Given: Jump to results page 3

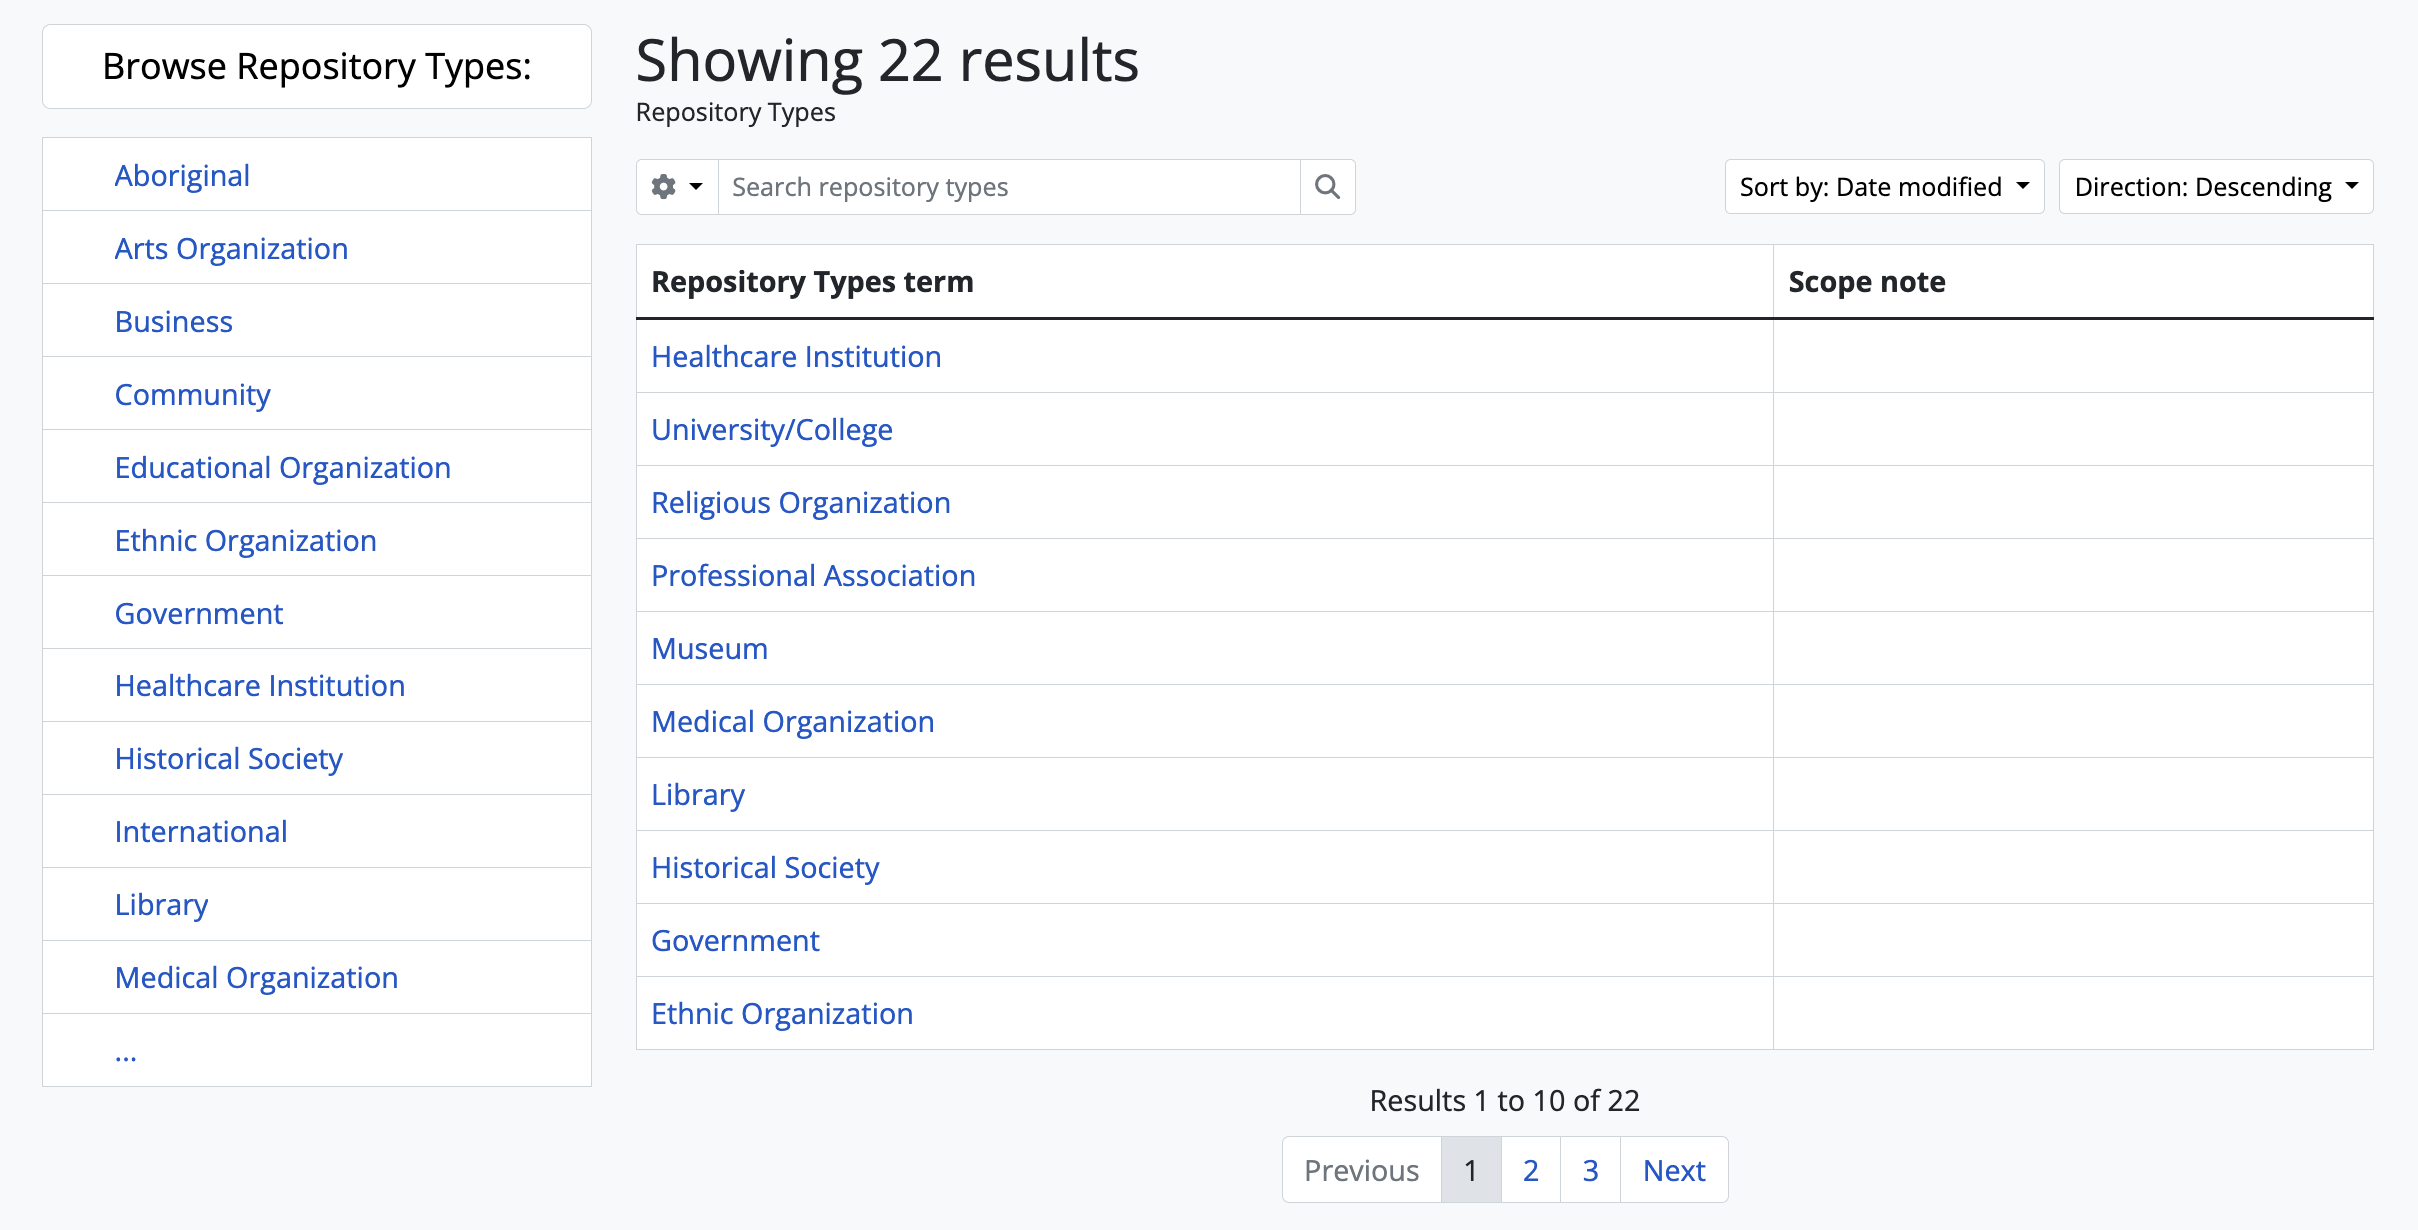Looking at the screenshot, I should click(1590, 1170).
